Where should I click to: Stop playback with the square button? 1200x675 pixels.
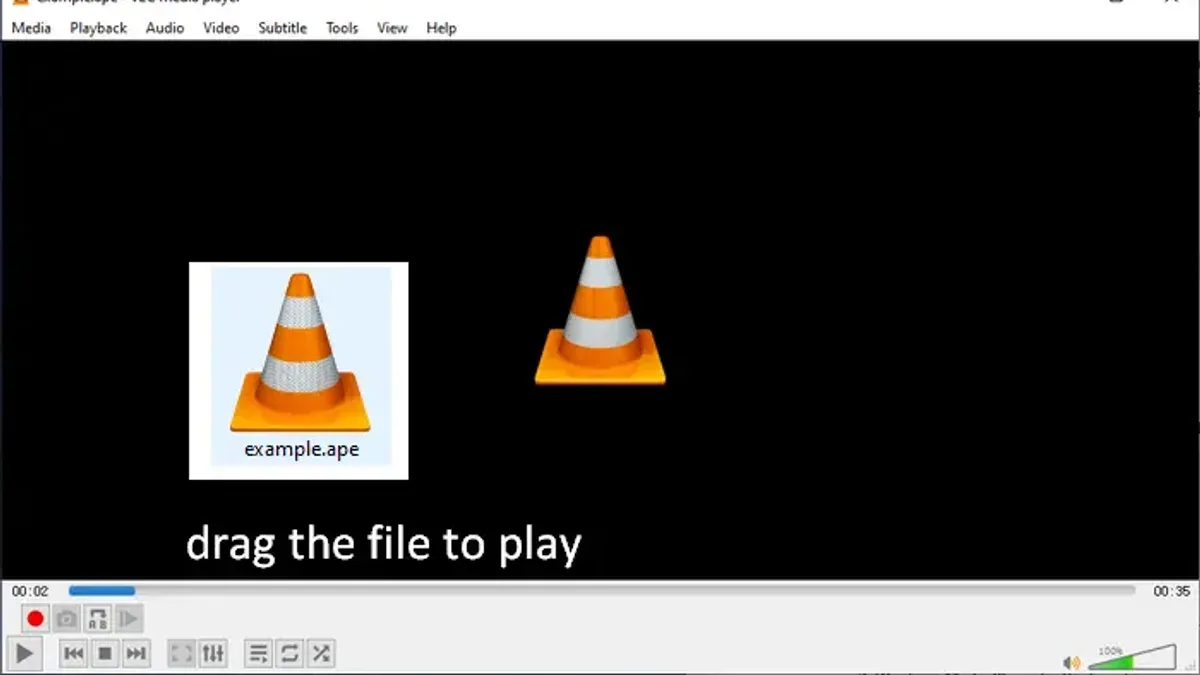[x=104, y=654]
